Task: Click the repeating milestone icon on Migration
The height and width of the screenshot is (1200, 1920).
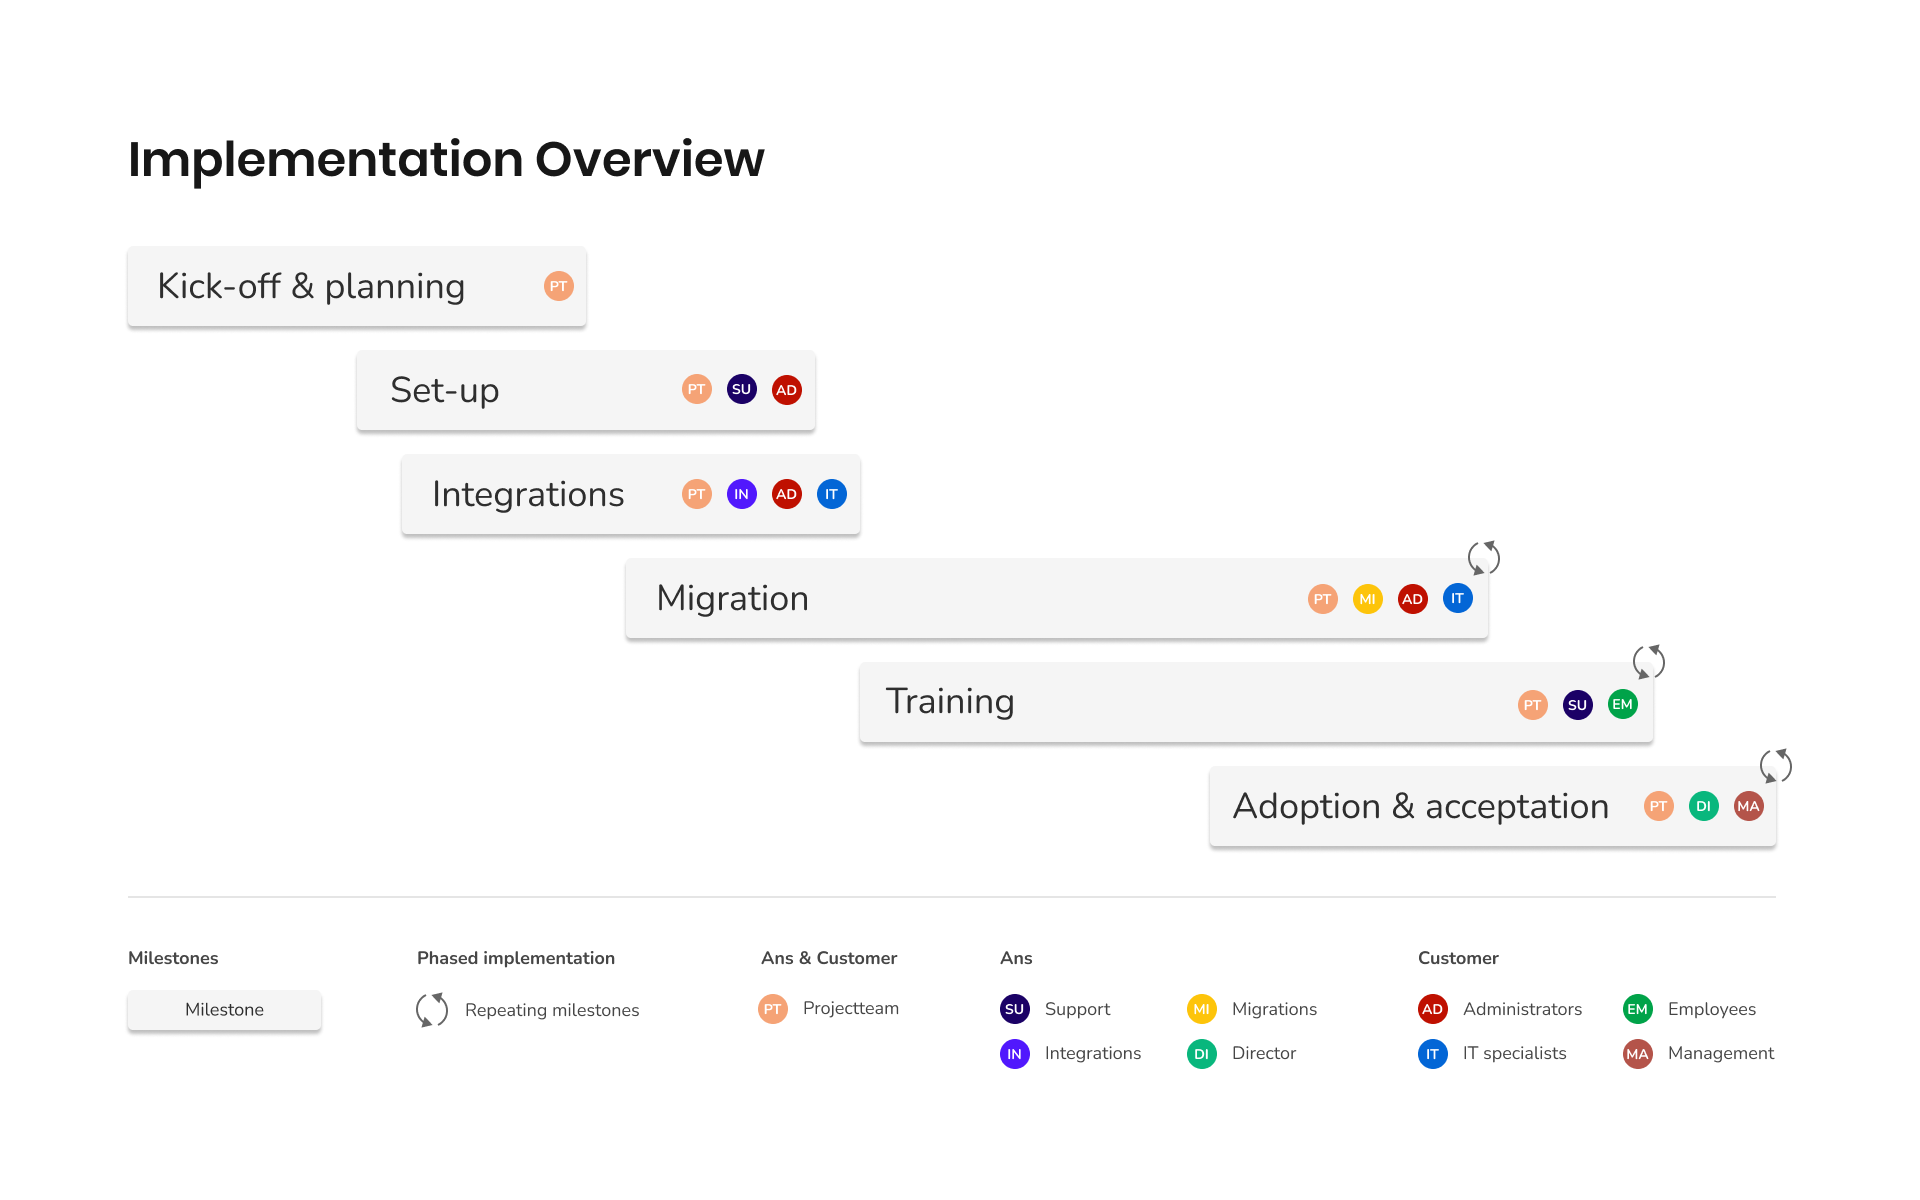Action: 1485,557
